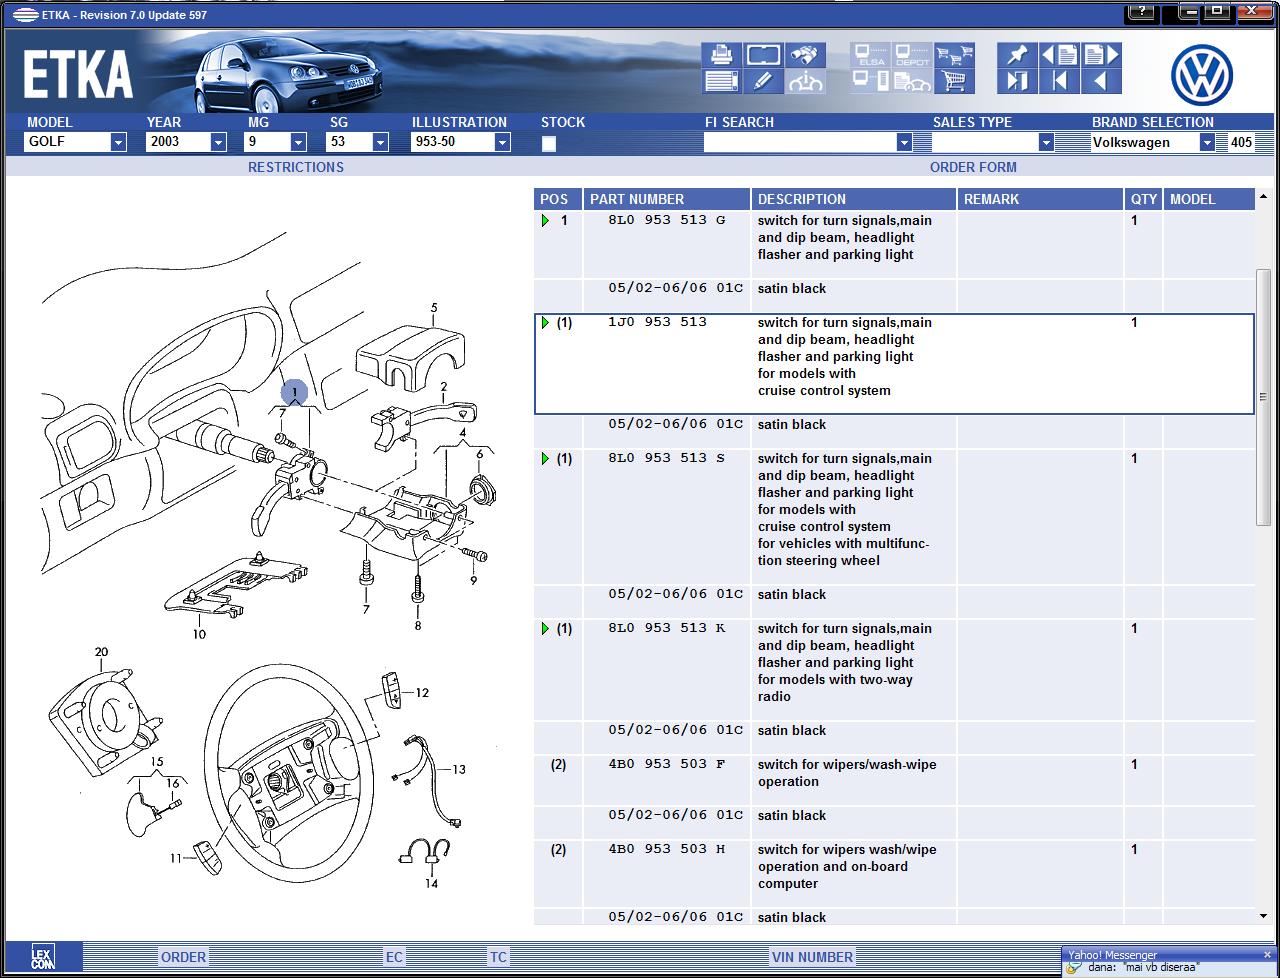Expand green arrow for 8L0 953 513 K
Image resolution: width=1280 pixels, height=978 pixels.
coord(545,628)
